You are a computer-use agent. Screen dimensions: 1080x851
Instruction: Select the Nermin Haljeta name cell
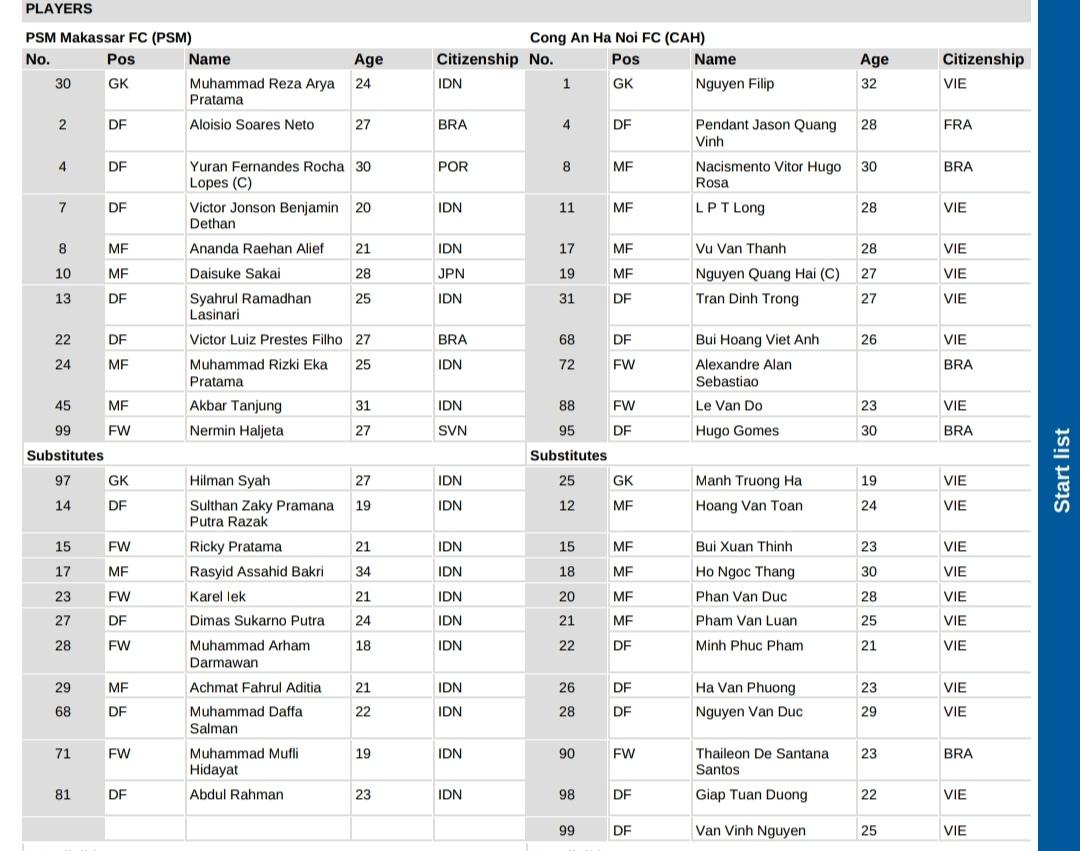pos(237,431)
